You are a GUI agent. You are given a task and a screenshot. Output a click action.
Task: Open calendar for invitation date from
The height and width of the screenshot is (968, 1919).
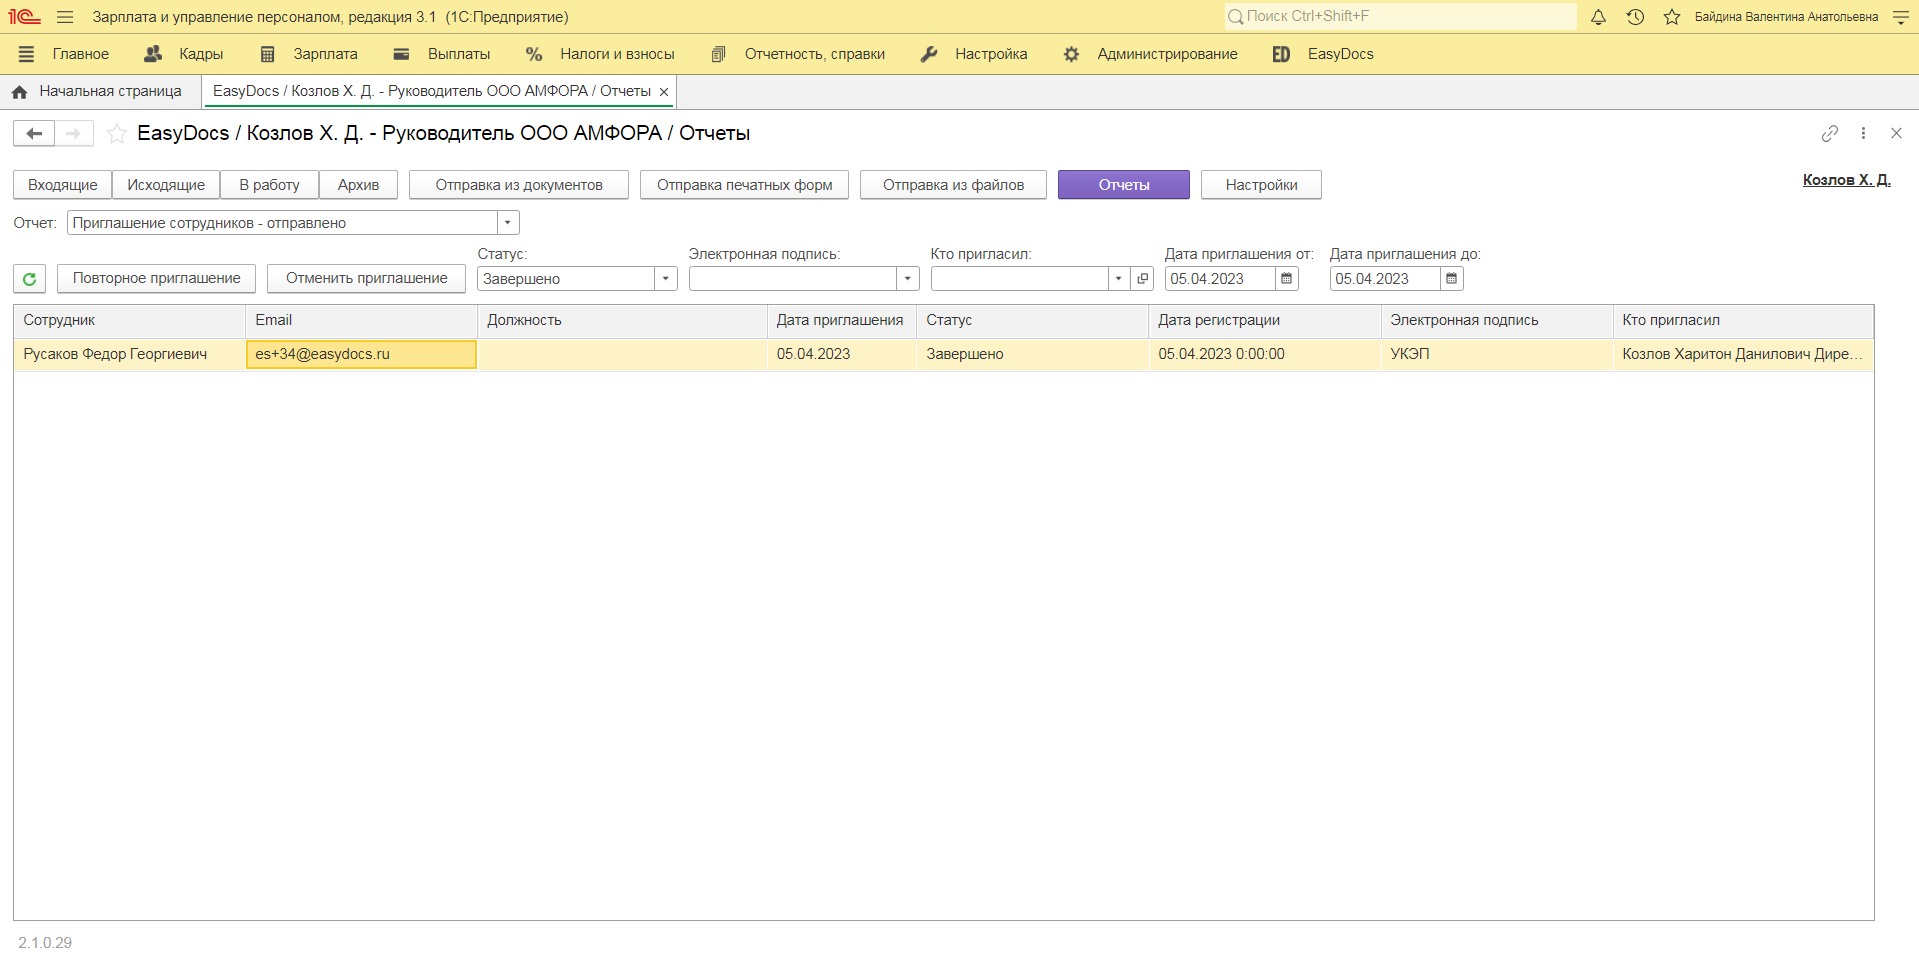point(1286,279)
